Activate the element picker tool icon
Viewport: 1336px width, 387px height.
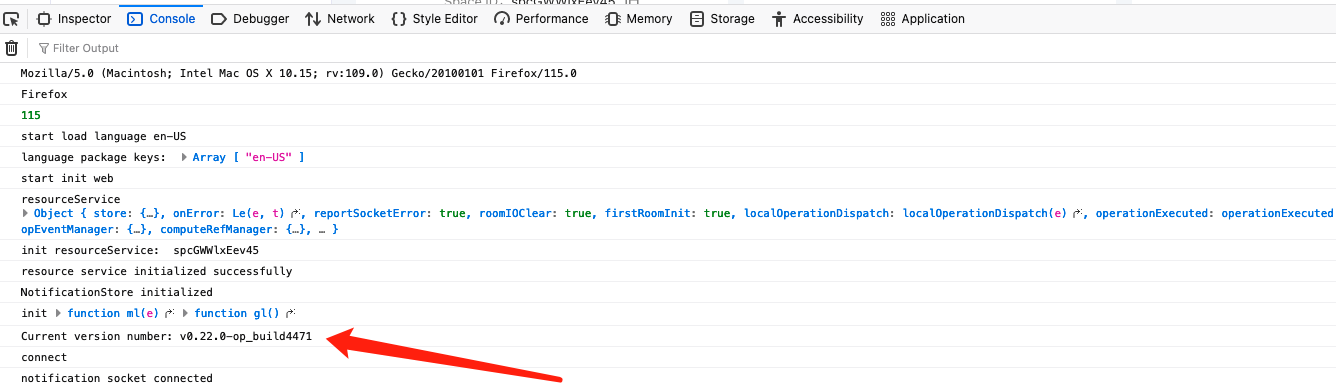tap(11, 19)
